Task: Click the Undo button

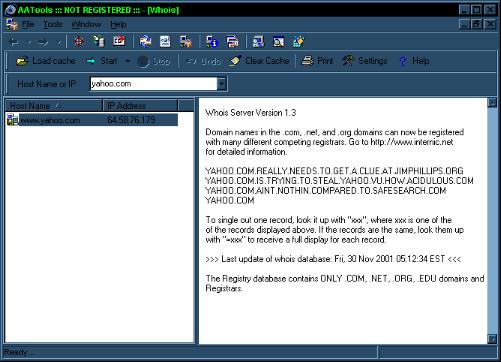Action: pos(203,61)
